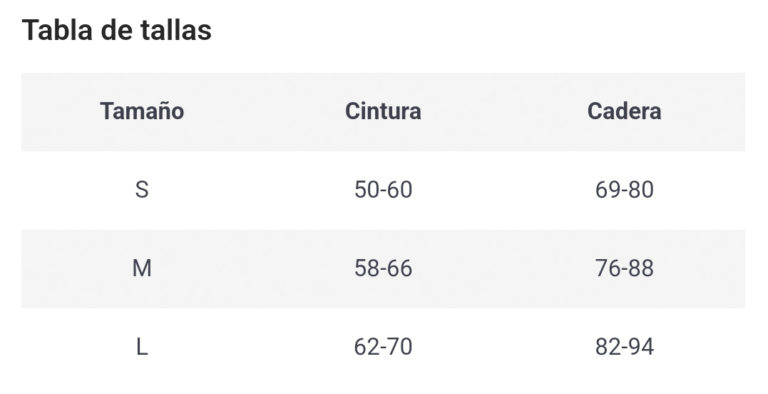Image resolution: width=768 pixels, height=394 pixels.
Task: Select the Cintura column header
Action: point(383,111)
